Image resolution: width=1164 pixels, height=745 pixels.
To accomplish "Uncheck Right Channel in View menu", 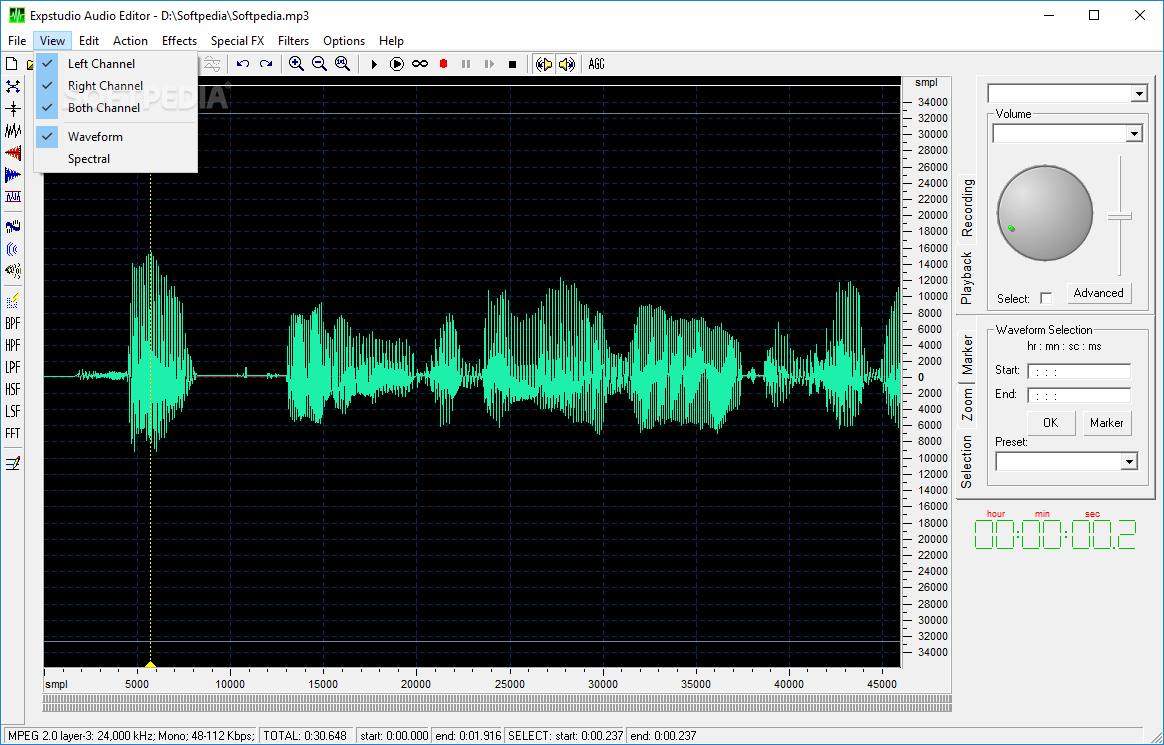I will coord(116,85).
